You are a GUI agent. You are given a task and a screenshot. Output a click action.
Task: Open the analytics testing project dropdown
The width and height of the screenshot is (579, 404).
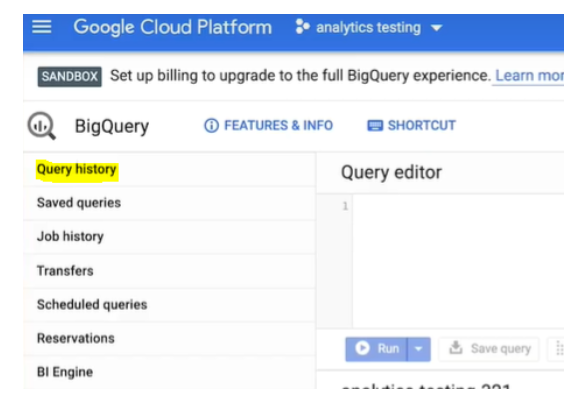380,28
